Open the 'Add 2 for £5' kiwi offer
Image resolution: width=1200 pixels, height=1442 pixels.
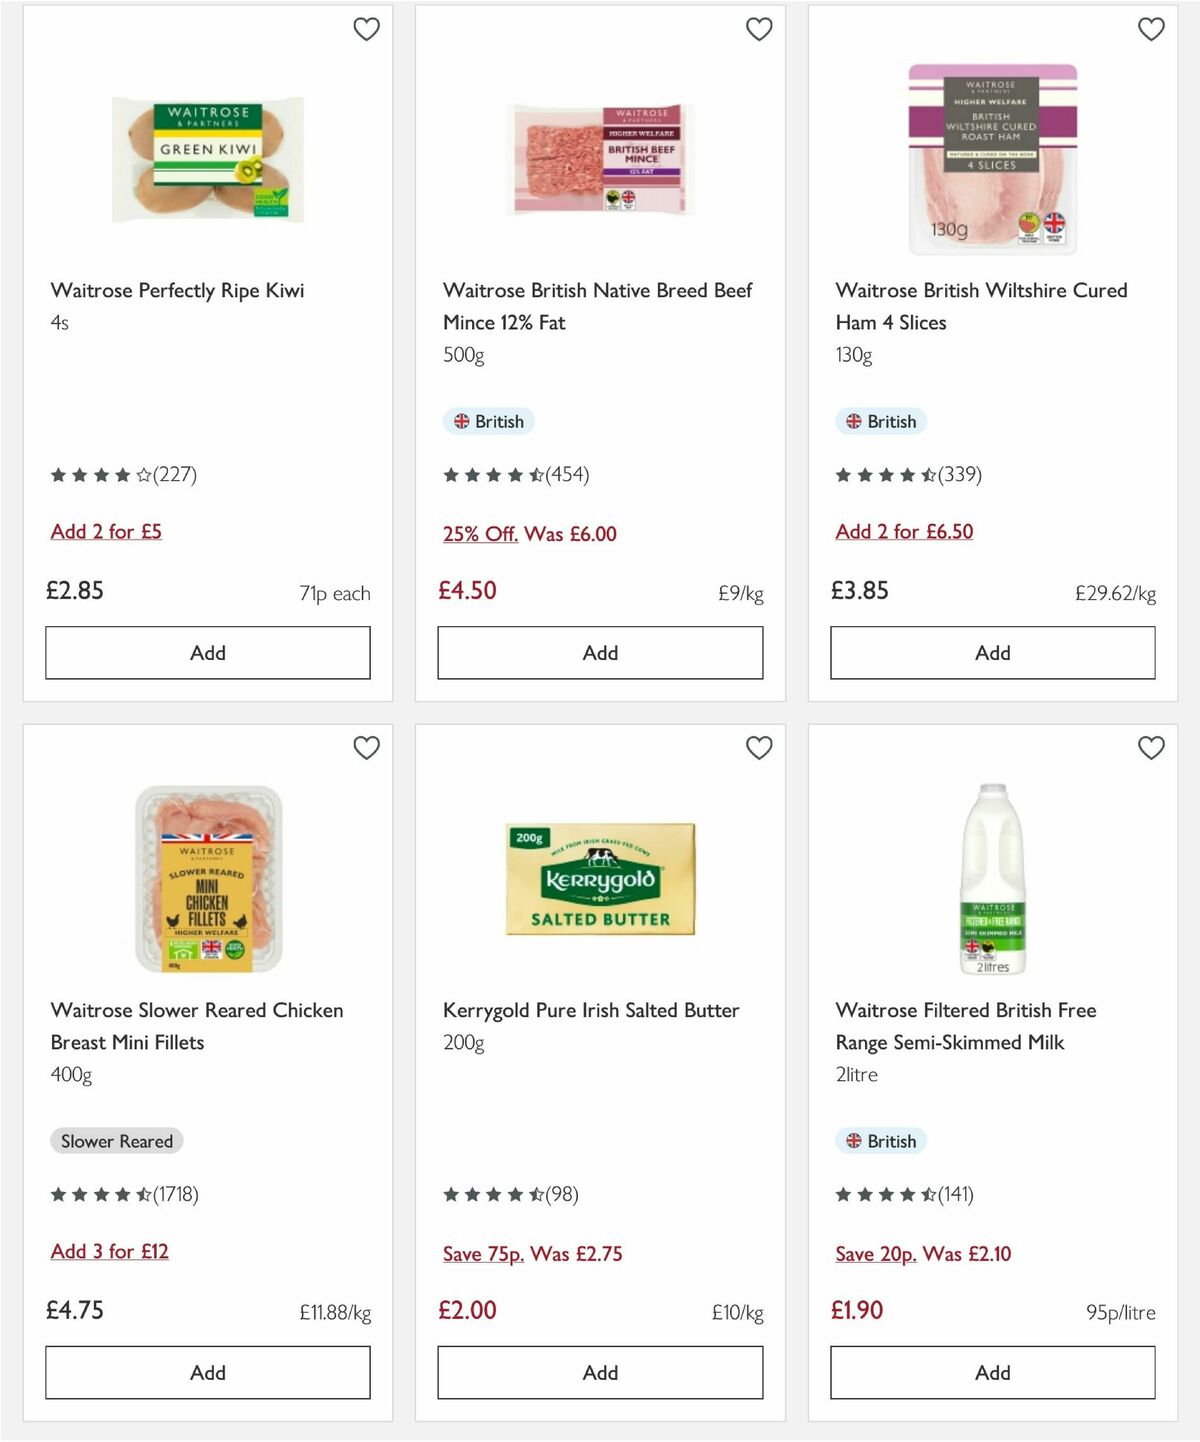pyautogui.click(x=106, y=531)
